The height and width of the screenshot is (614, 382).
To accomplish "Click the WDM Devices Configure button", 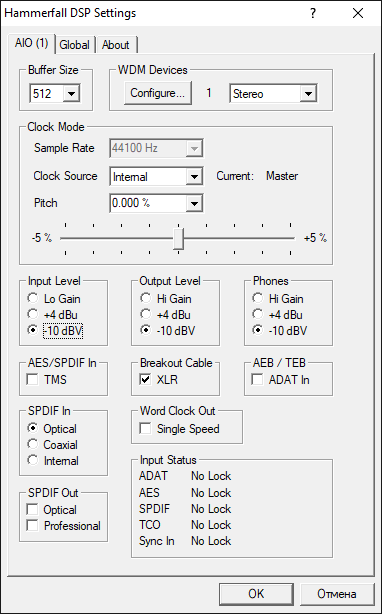I will (158, 93).
